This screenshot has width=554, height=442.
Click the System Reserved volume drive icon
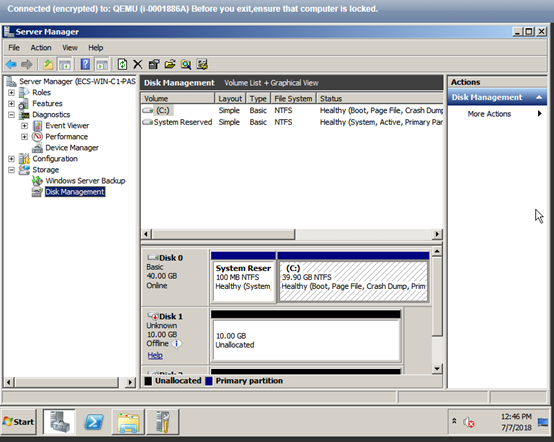[x=147, y=122]
